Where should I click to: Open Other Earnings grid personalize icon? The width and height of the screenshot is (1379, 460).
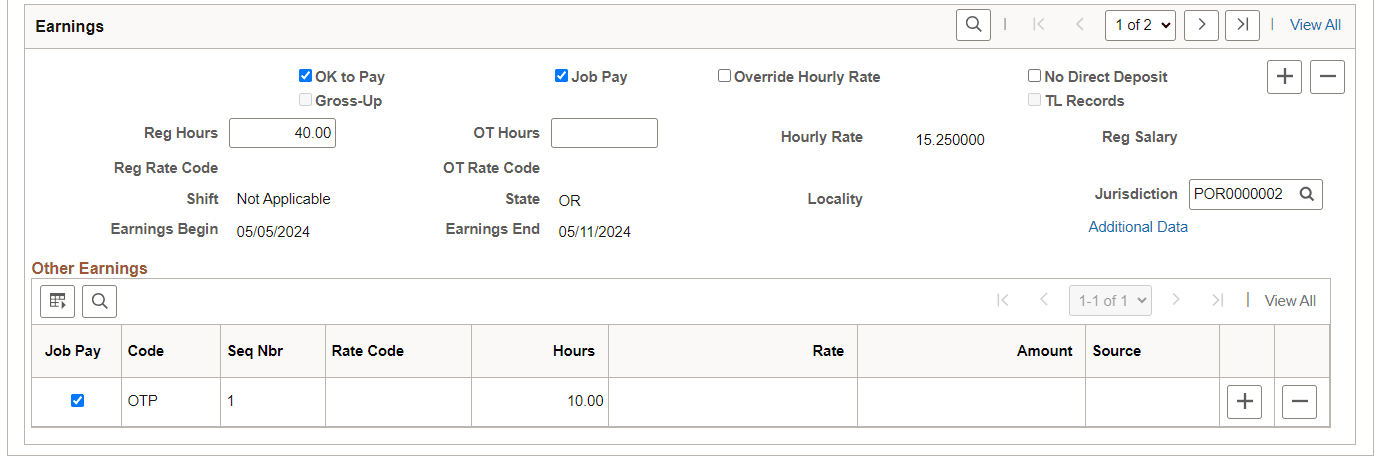58,300
